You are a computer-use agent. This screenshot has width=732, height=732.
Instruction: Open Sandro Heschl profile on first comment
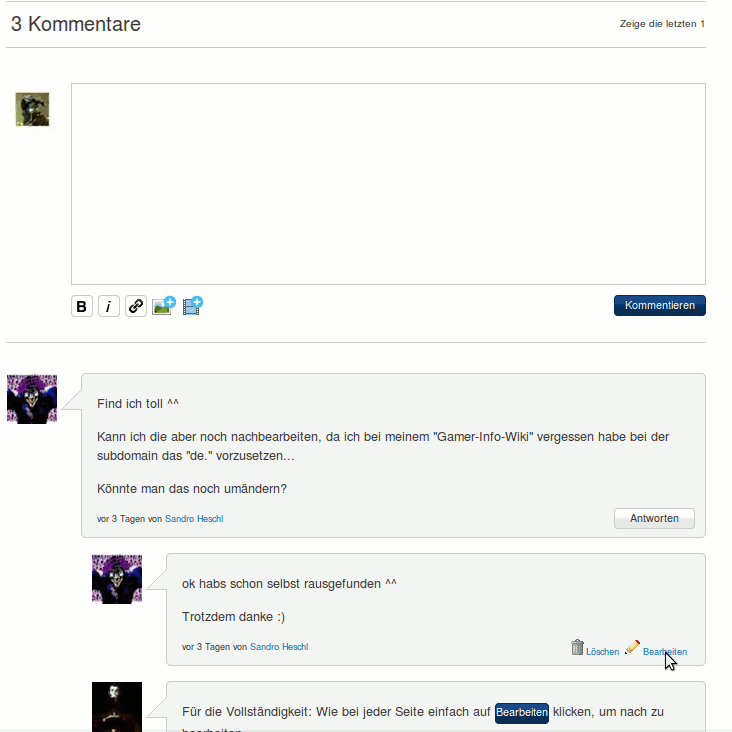pyautogui.click(x=194, y=519)
